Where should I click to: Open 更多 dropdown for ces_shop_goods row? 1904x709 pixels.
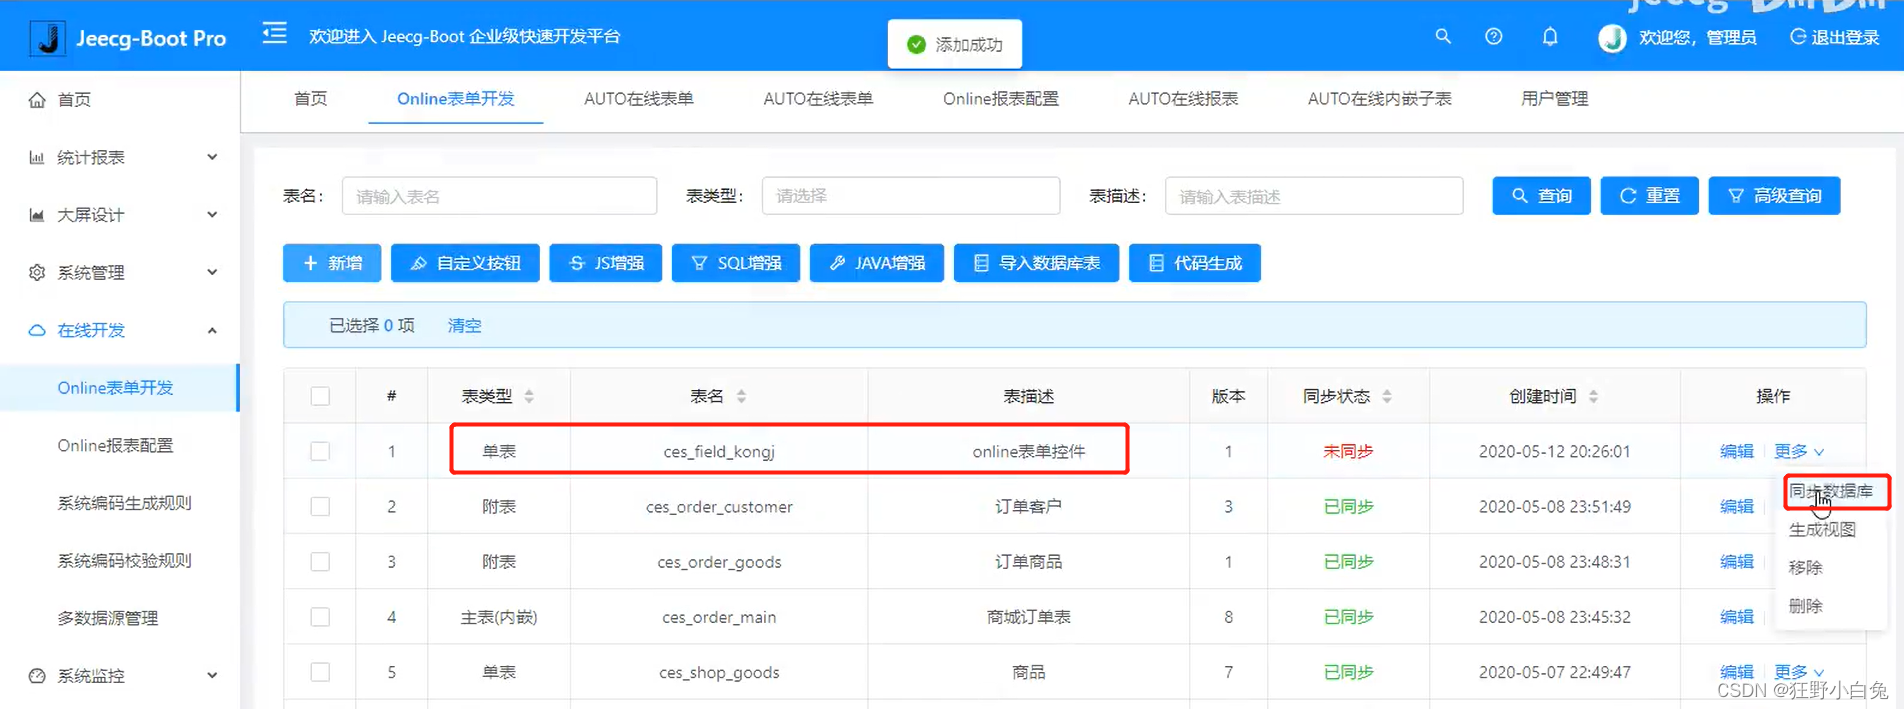tap(1799, 672)
